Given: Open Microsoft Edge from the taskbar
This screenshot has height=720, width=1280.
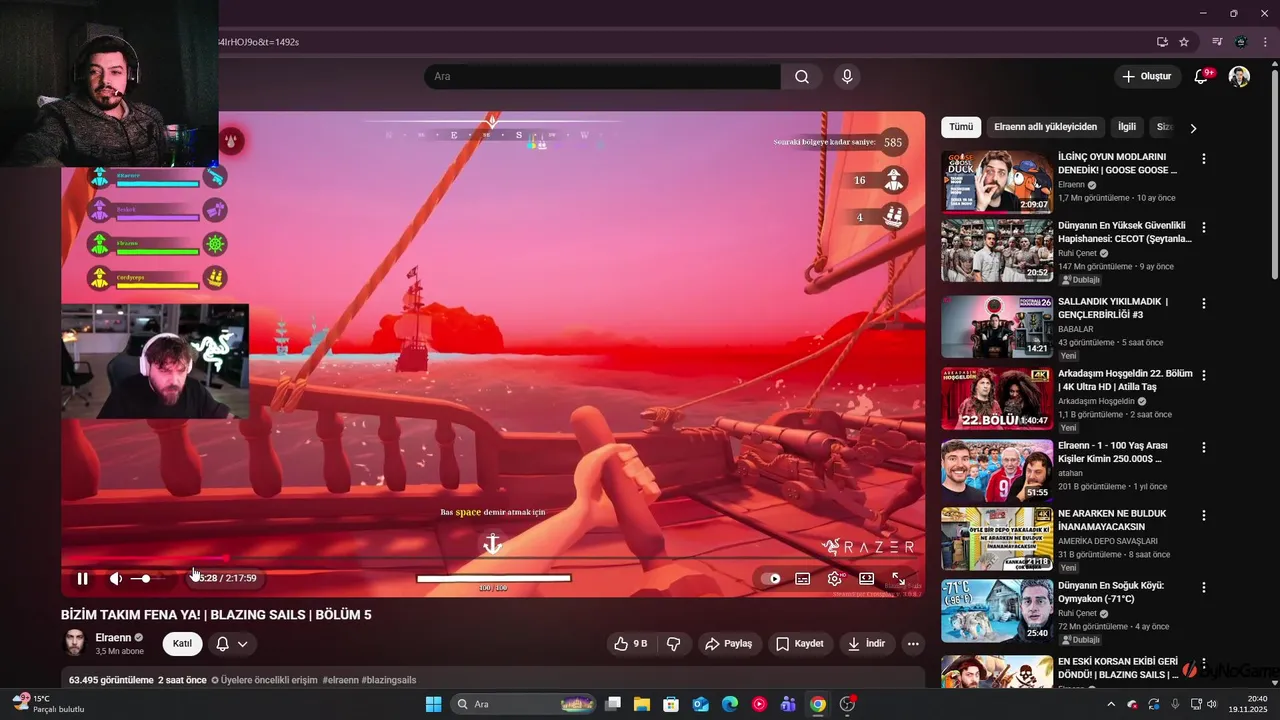Looking at the screenshot, I should (x=729, y=704).
